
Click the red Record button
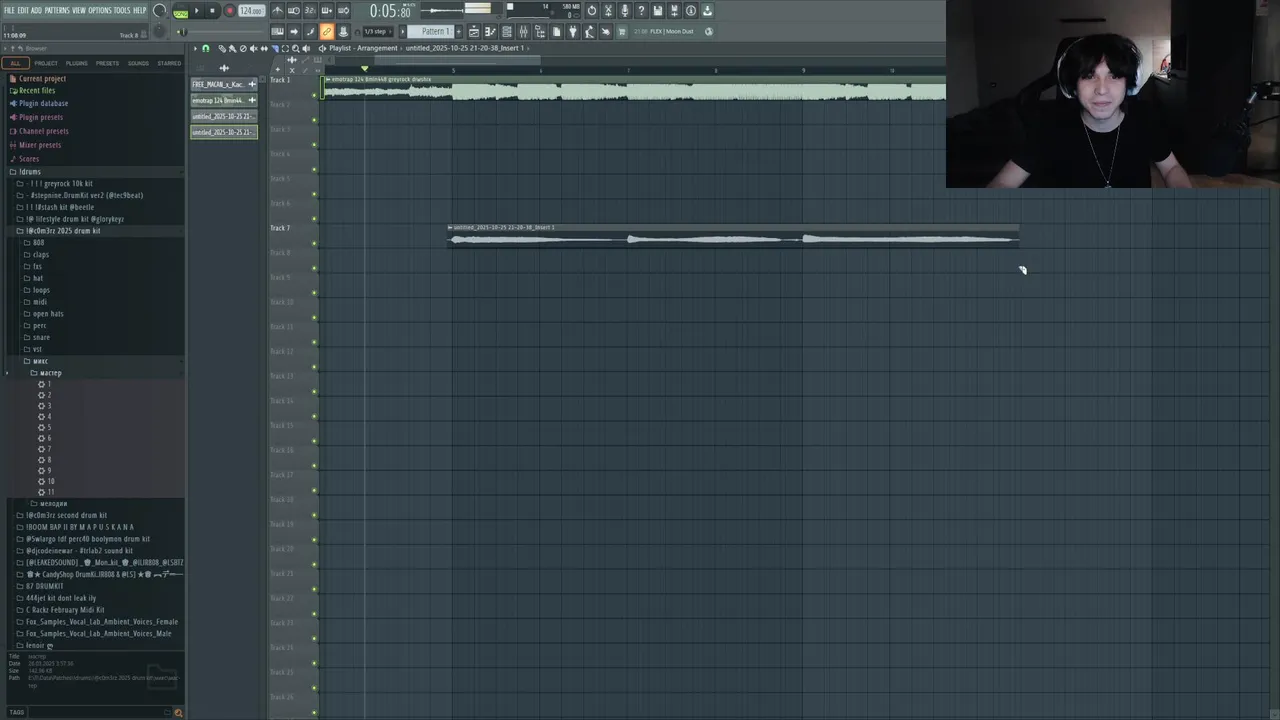(229, 11)
